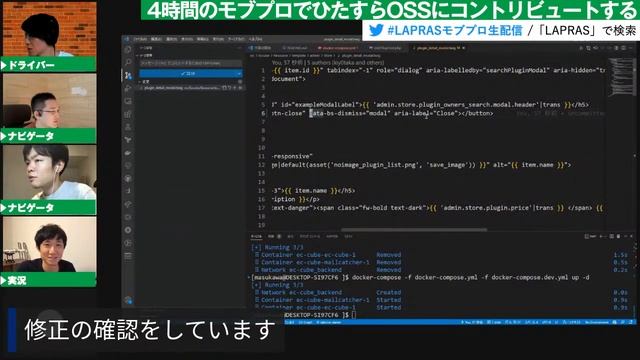640x360 pixels.
Task: Select the Output tab in the bottom panel
Action: click(x=290, y=236)
